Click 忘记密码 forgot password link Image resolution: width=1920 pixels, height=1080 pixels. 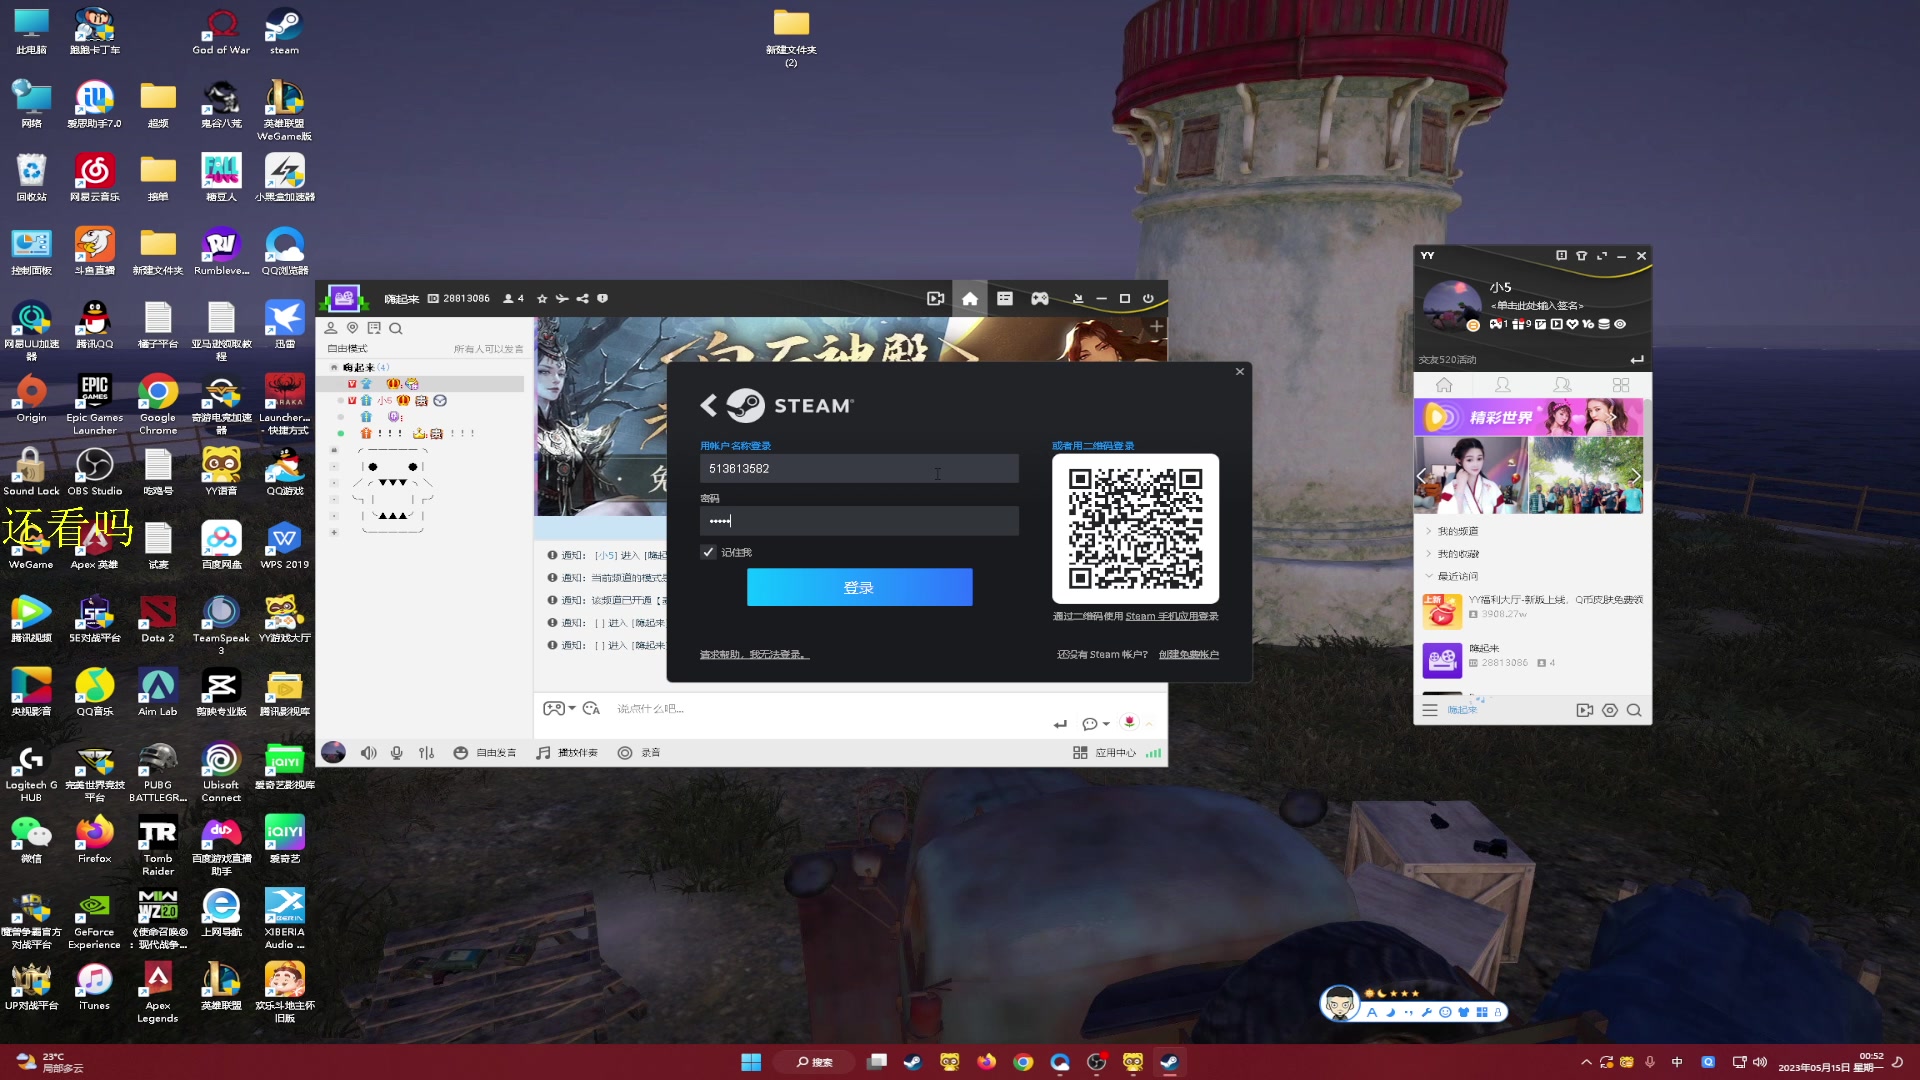(x=752, y=654)
